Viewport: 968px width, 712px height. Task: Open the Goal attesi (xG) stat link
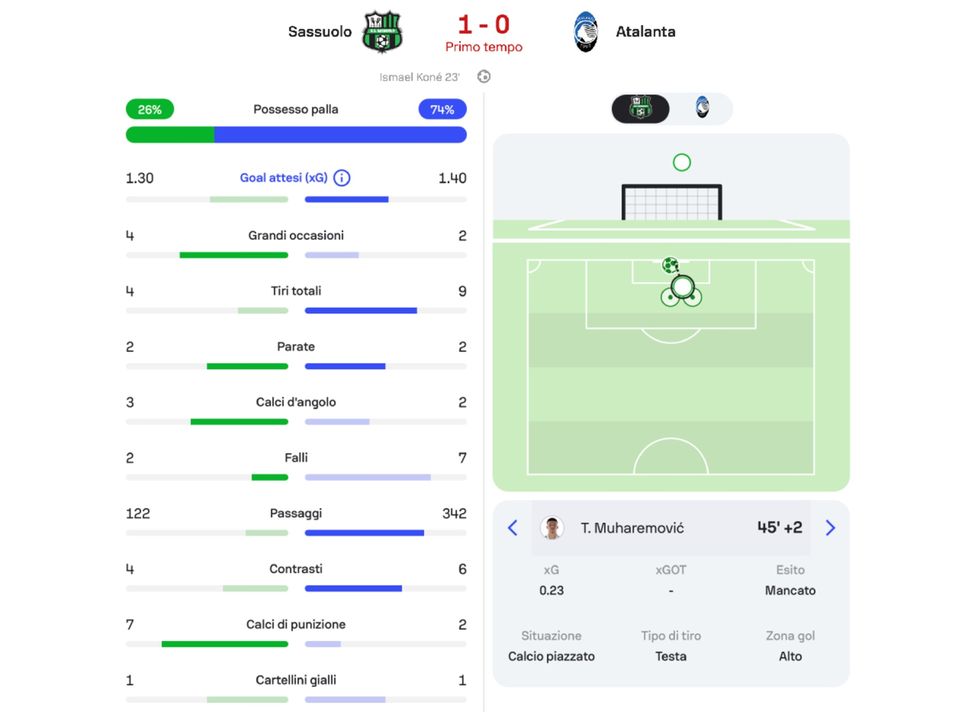click(284, 178)
